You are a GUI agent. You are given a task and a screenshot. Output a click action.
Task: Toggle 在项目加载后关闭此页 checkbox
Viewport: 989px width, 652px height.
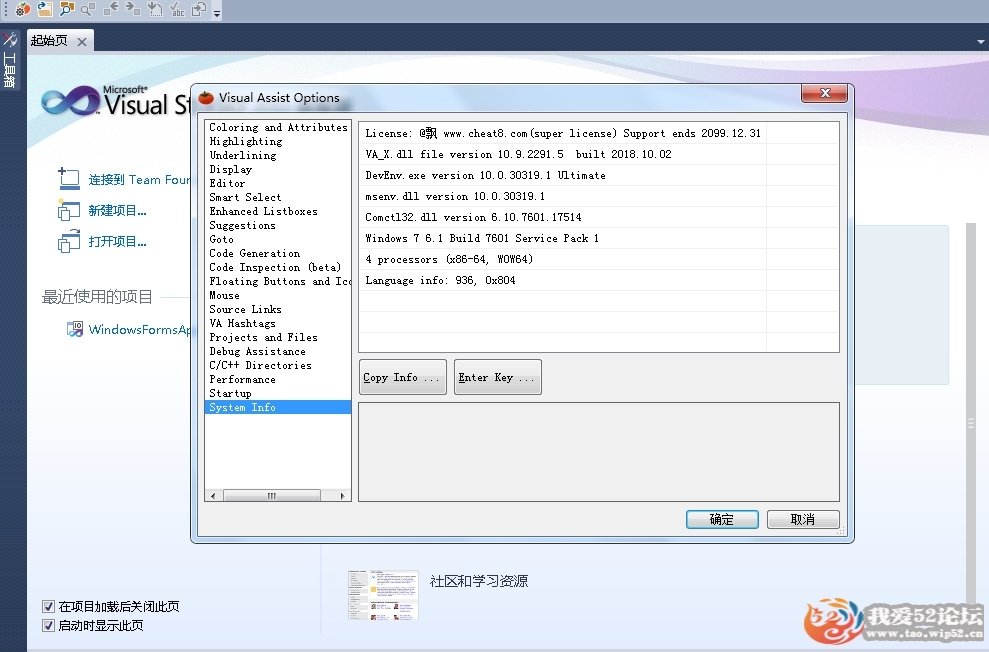pyautogui.click(x=48, y=607)
